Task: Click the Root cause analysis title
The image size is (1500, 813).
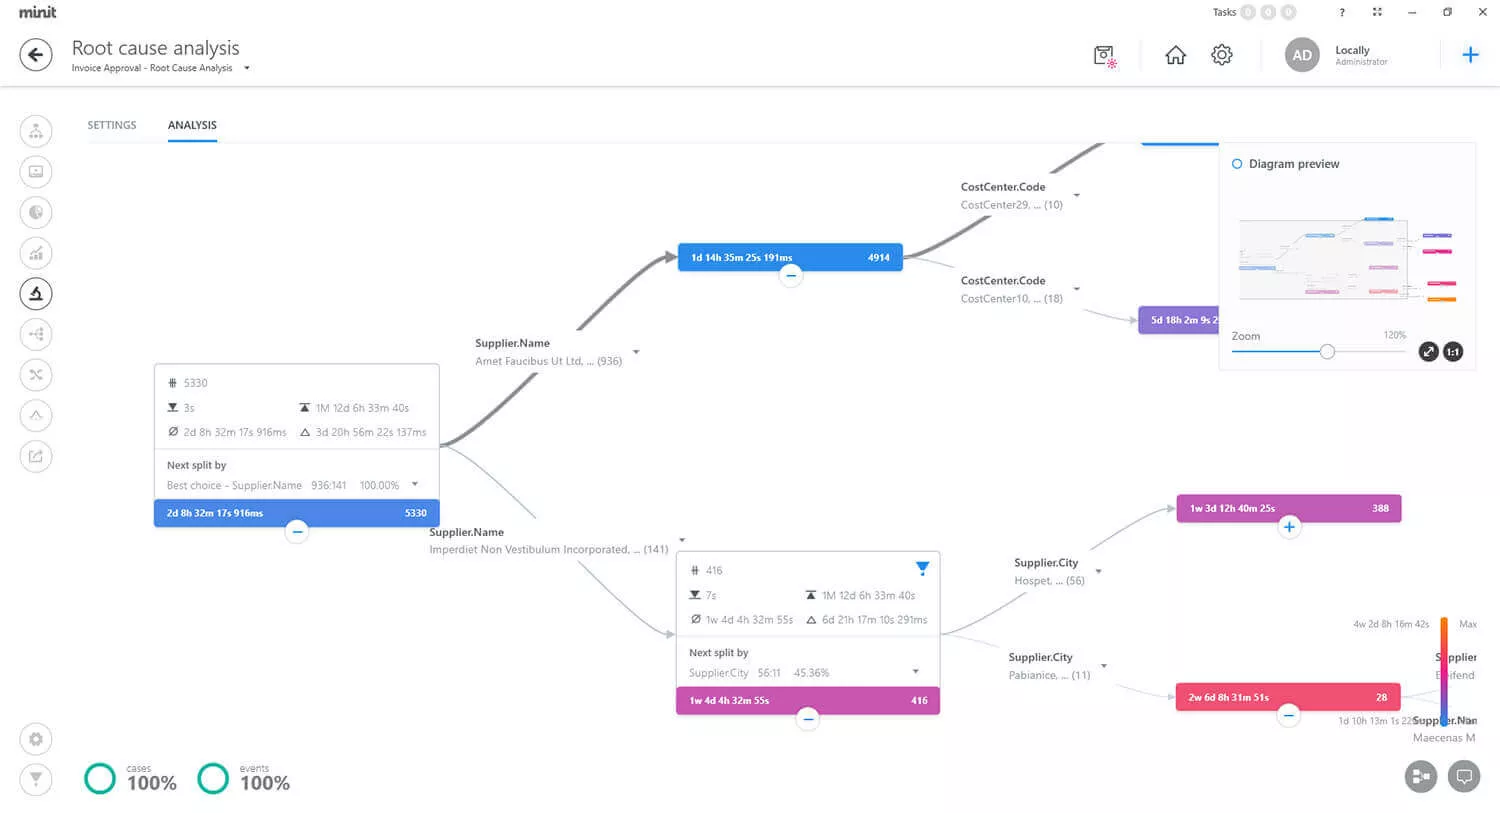Action: [156, 48]
